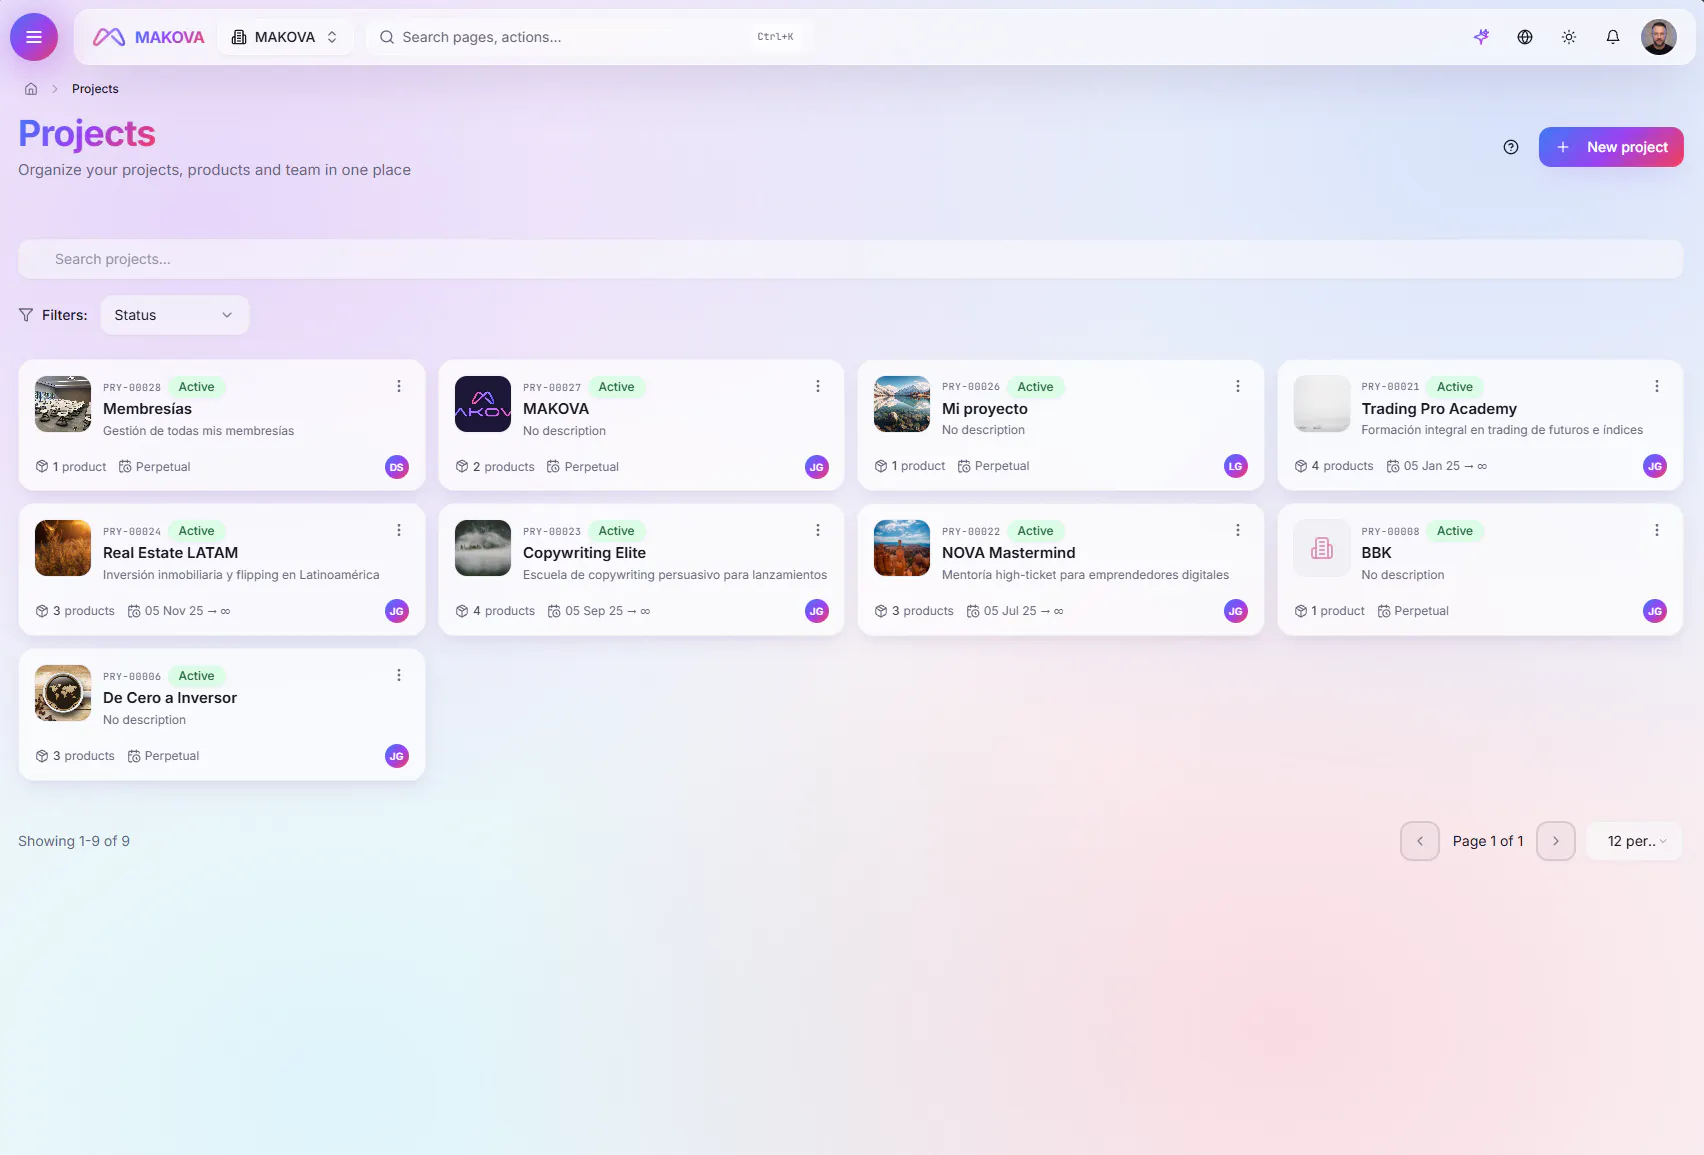Go to previous page arrow
The image size is (1704, 1155).
pos(1420,841)
